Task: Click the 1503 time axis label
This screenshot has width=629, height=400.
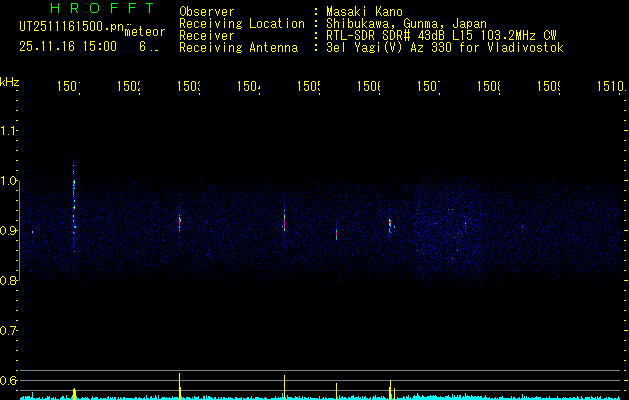Action: [x=189, y=86]
